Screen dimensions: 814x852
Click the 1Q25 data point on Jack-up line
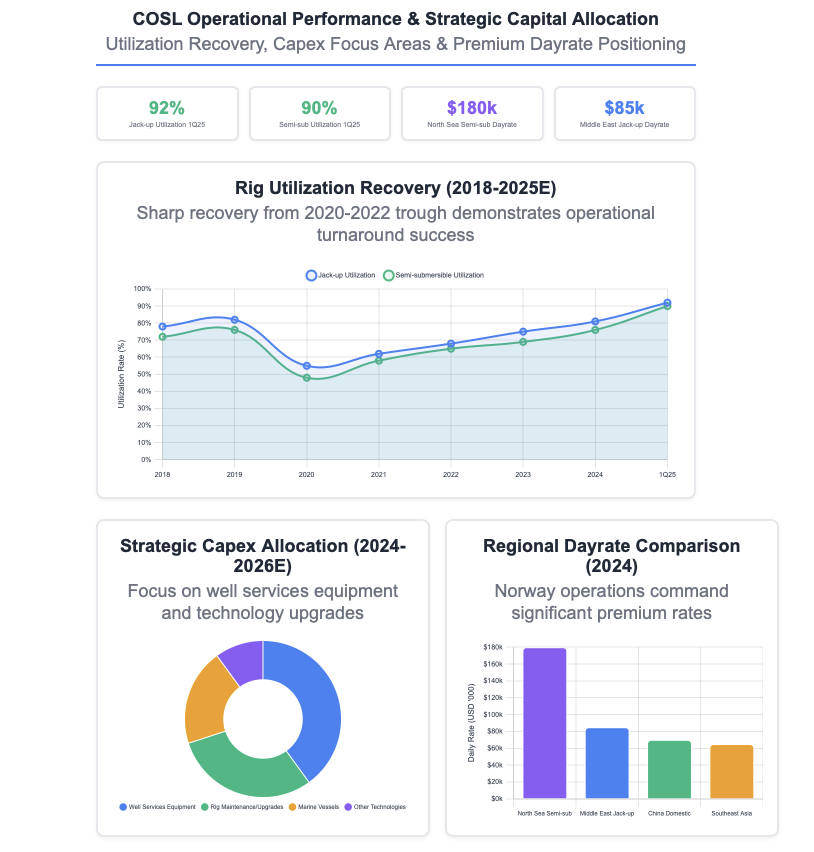(x=667, y=301)
